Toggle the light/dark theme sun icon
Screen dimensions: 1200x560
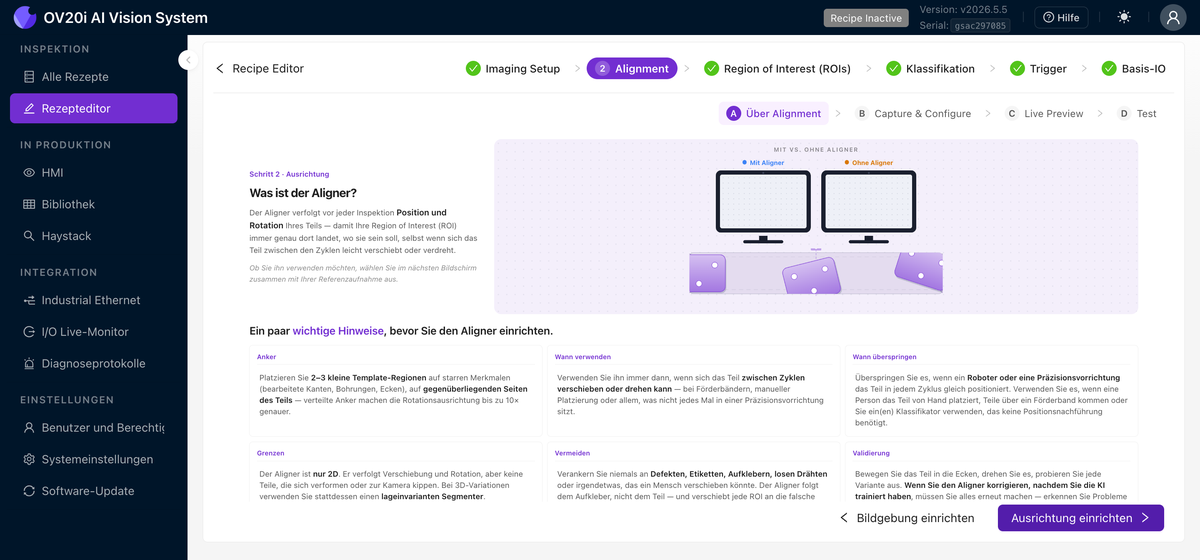1125,17
